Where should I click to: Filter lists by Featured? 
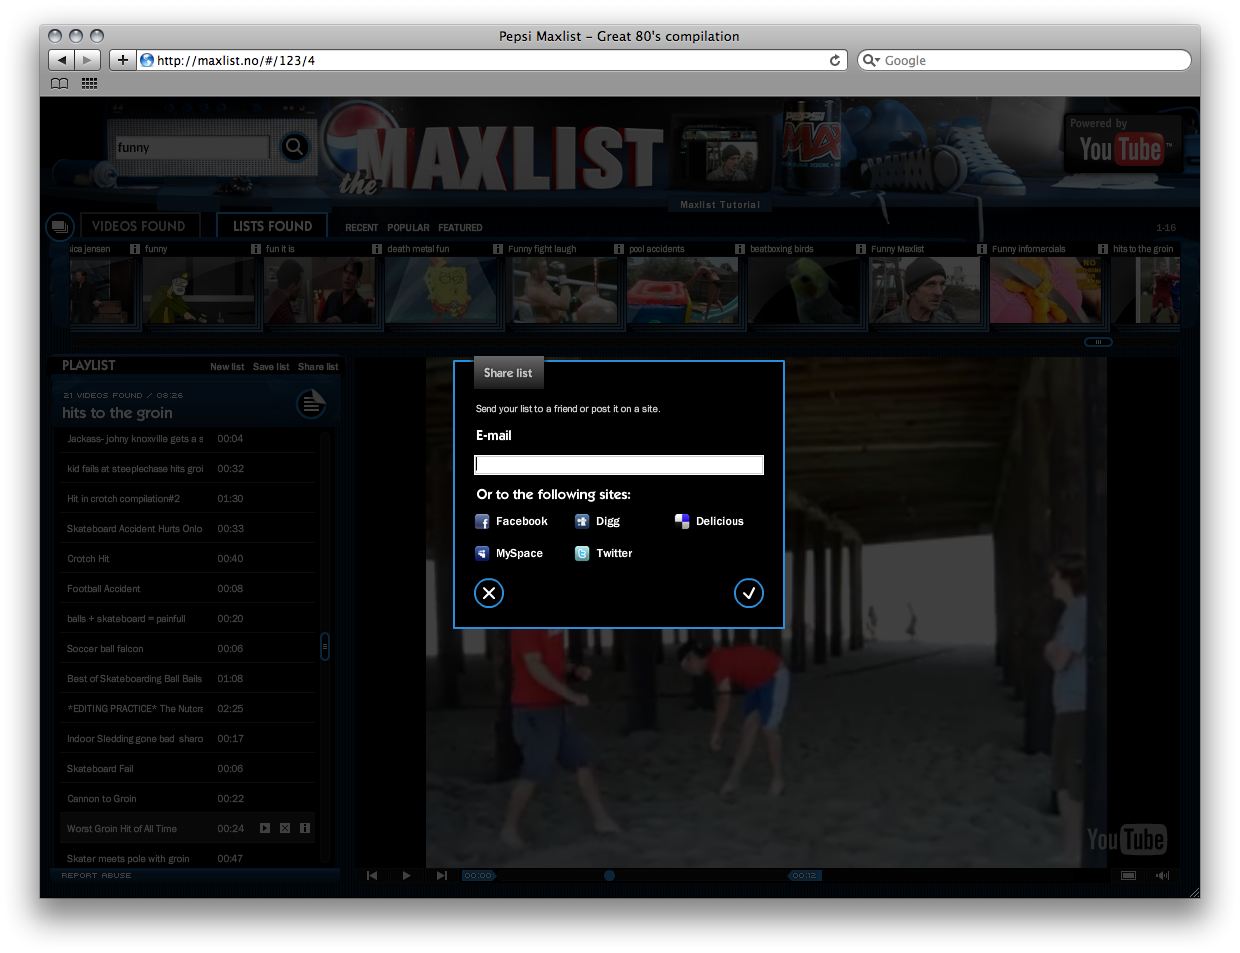[460, 228]
